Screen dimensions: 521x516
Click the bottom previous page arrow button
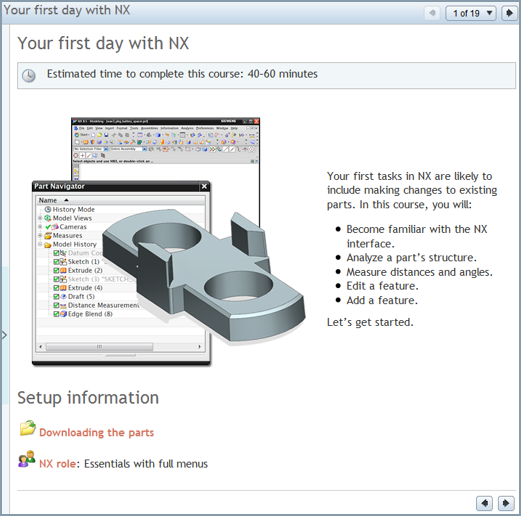coord(485,503)
